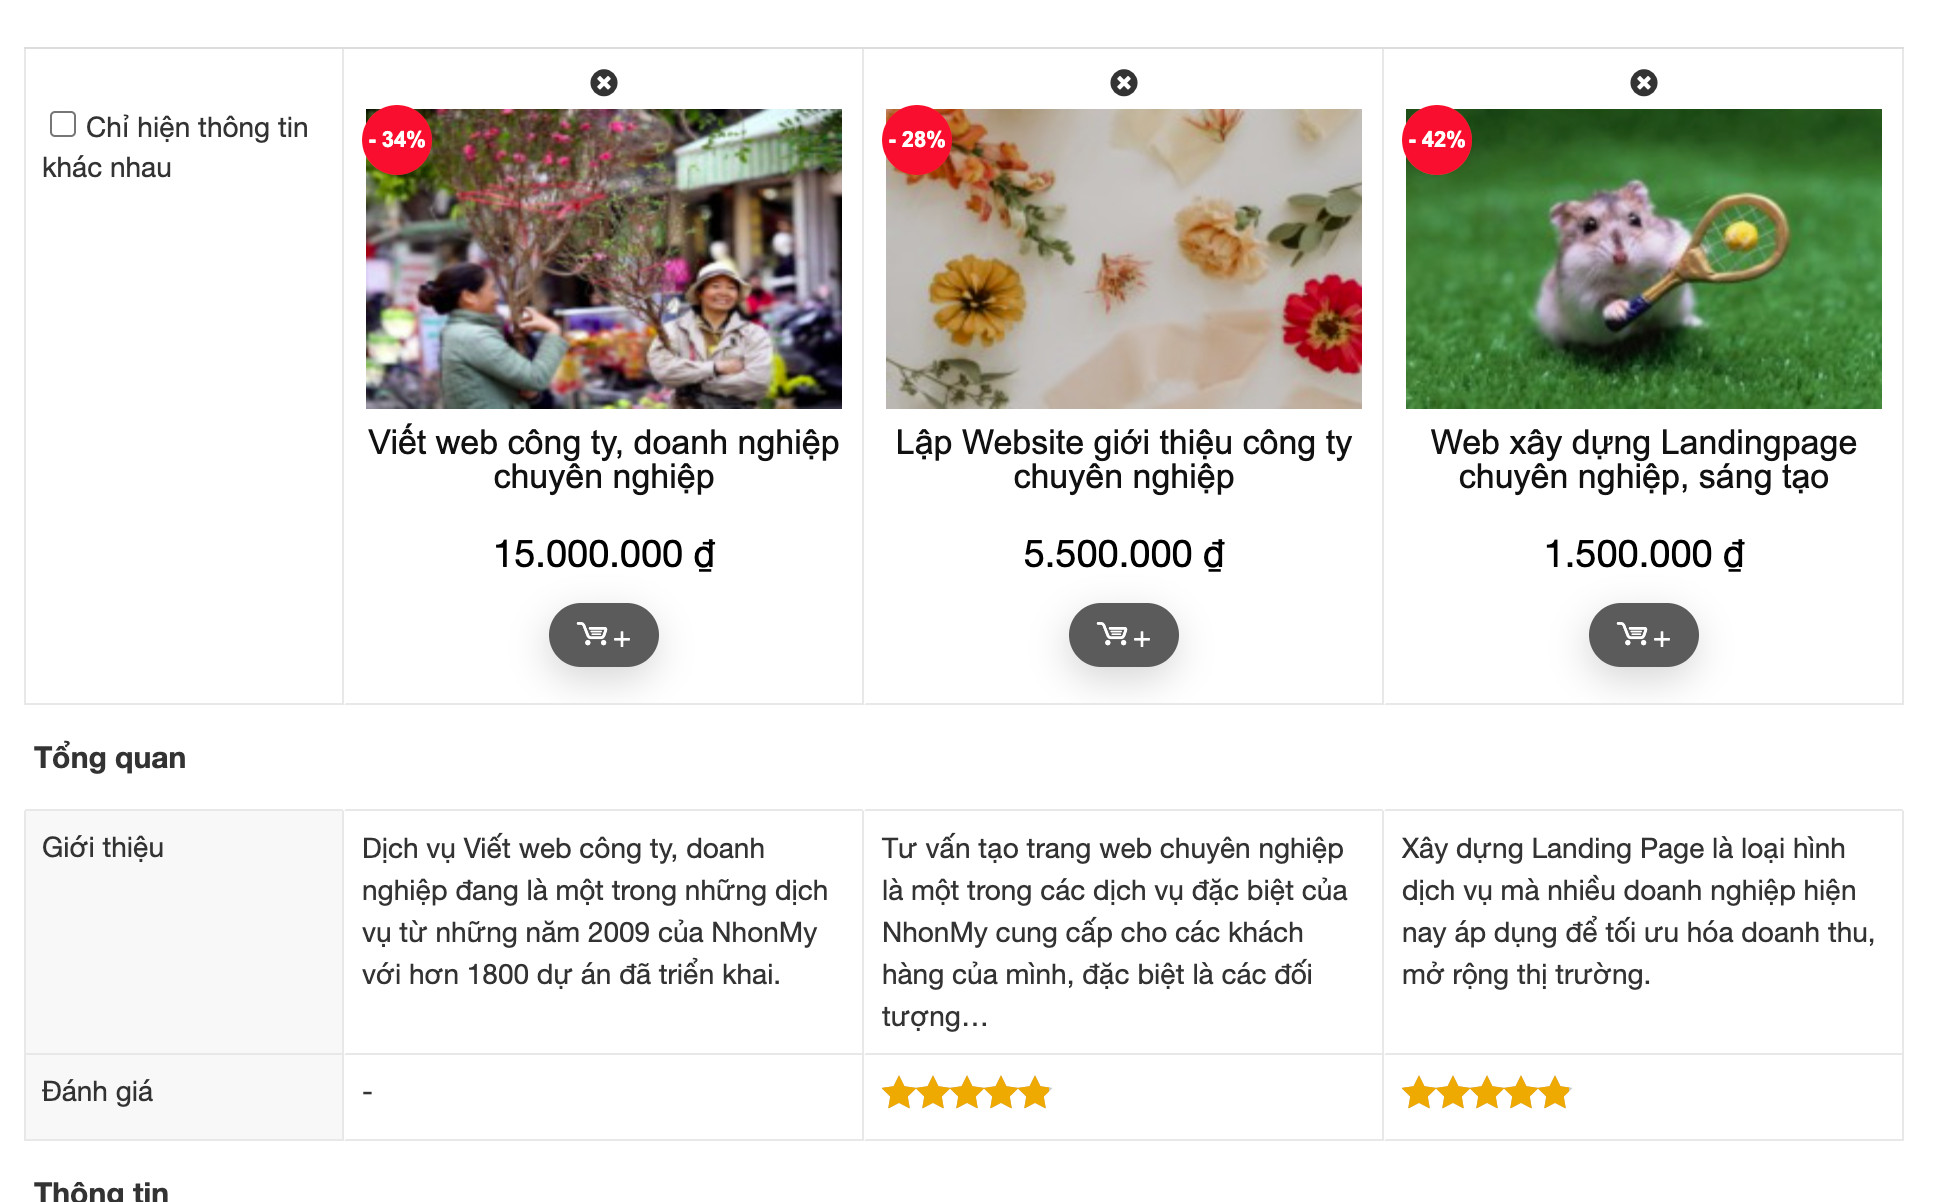Open 'Lập Website giới thiệu công ty' title link

coord(1124,459)
